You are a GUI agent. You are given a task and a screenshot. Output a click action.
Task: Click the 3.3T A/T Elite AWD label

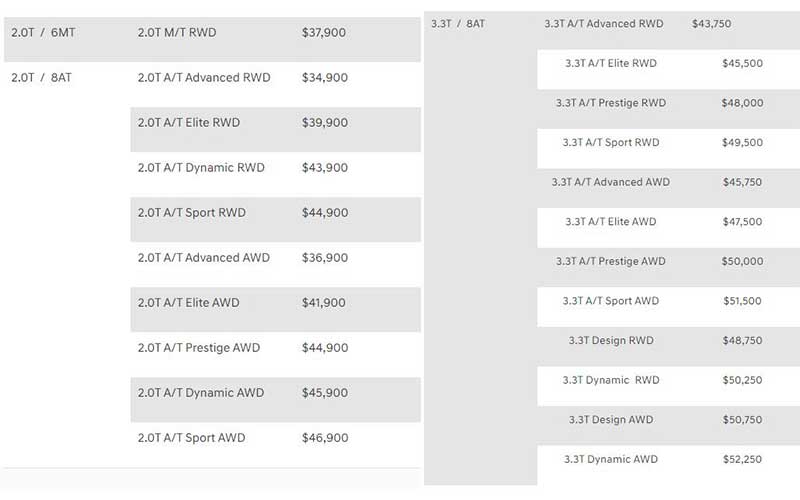pos(611,222)
